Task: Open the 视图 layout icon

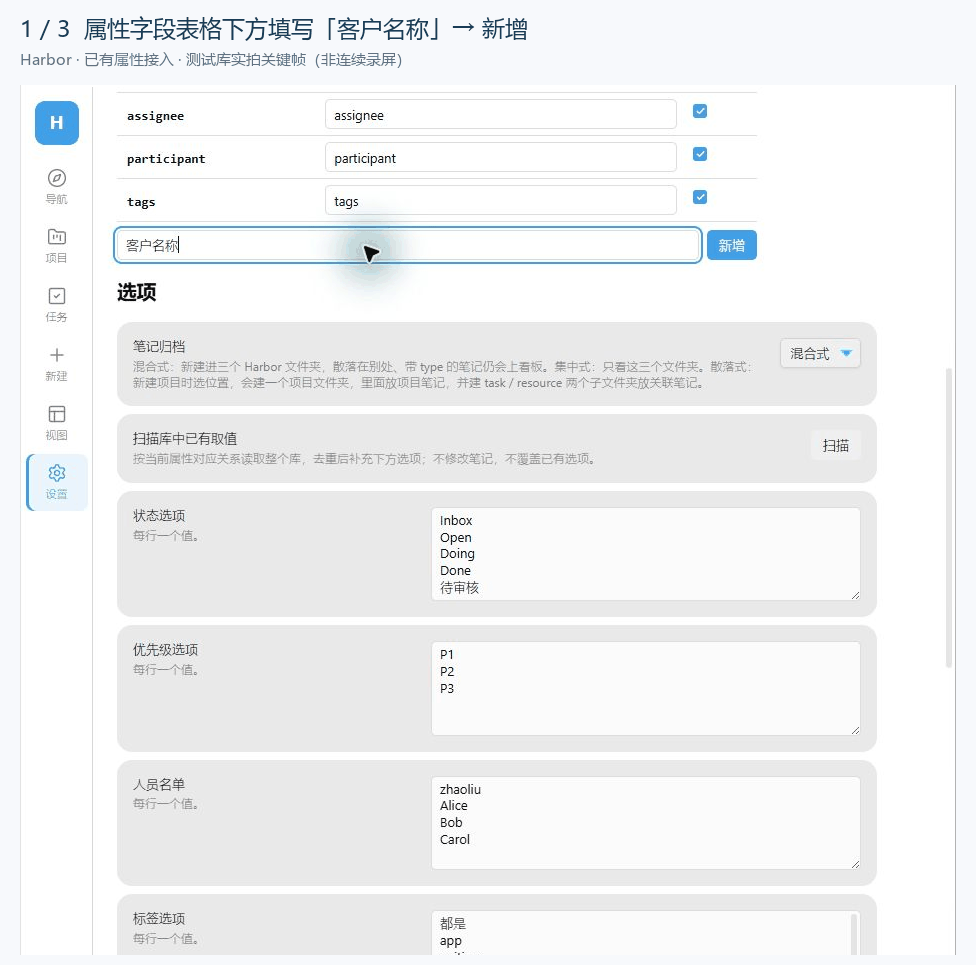Action: (x=57, y=414)
